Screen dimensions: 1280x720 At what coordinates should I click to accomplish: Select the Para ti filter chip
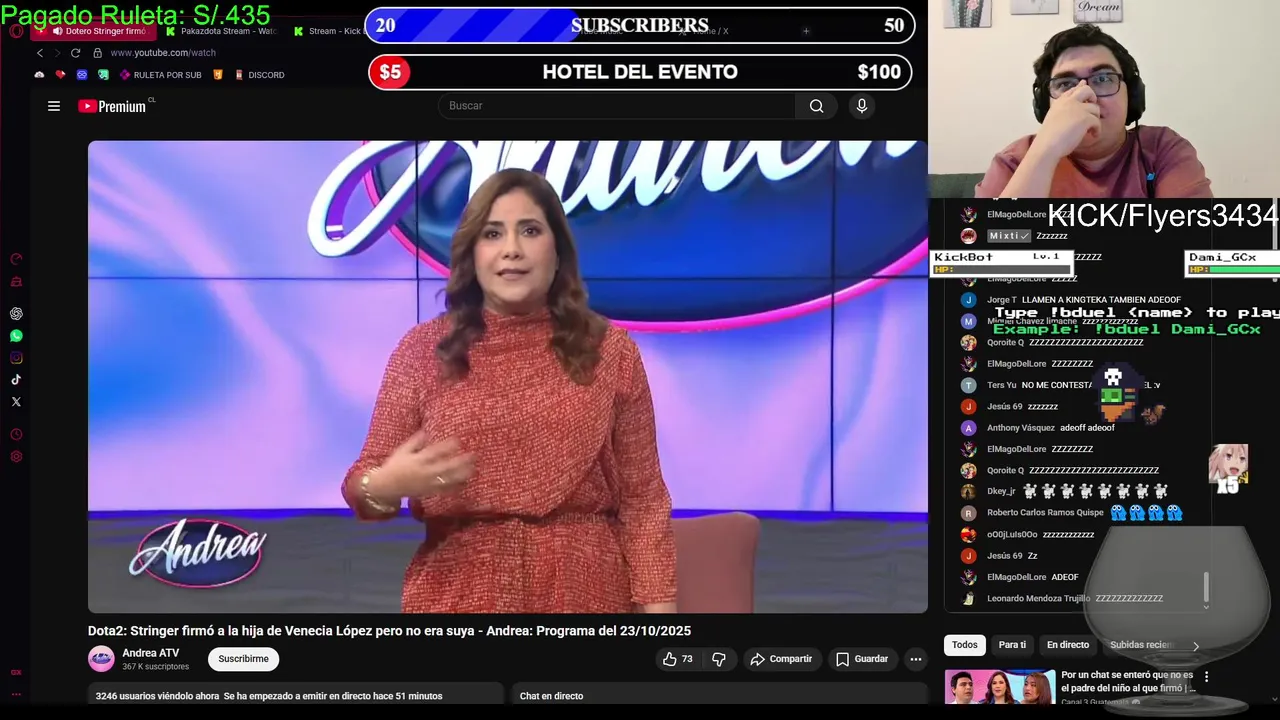1012,645
